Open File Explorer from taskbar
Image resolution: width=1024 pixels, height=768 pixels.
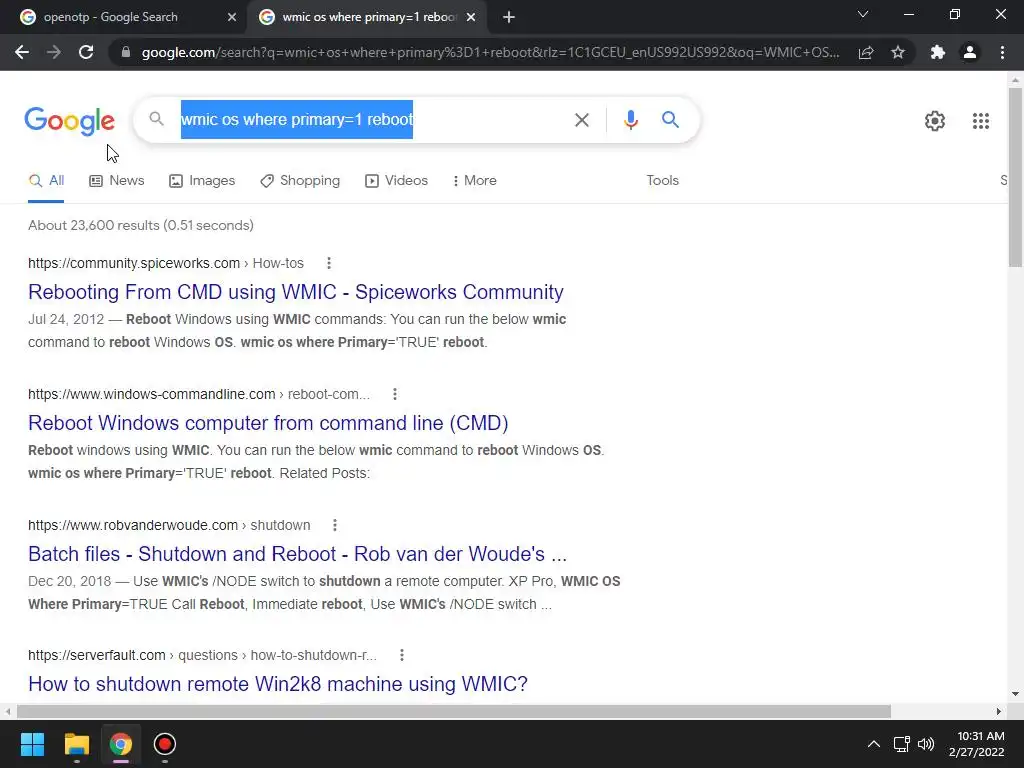pyautogui.click(x=76, y=744)
